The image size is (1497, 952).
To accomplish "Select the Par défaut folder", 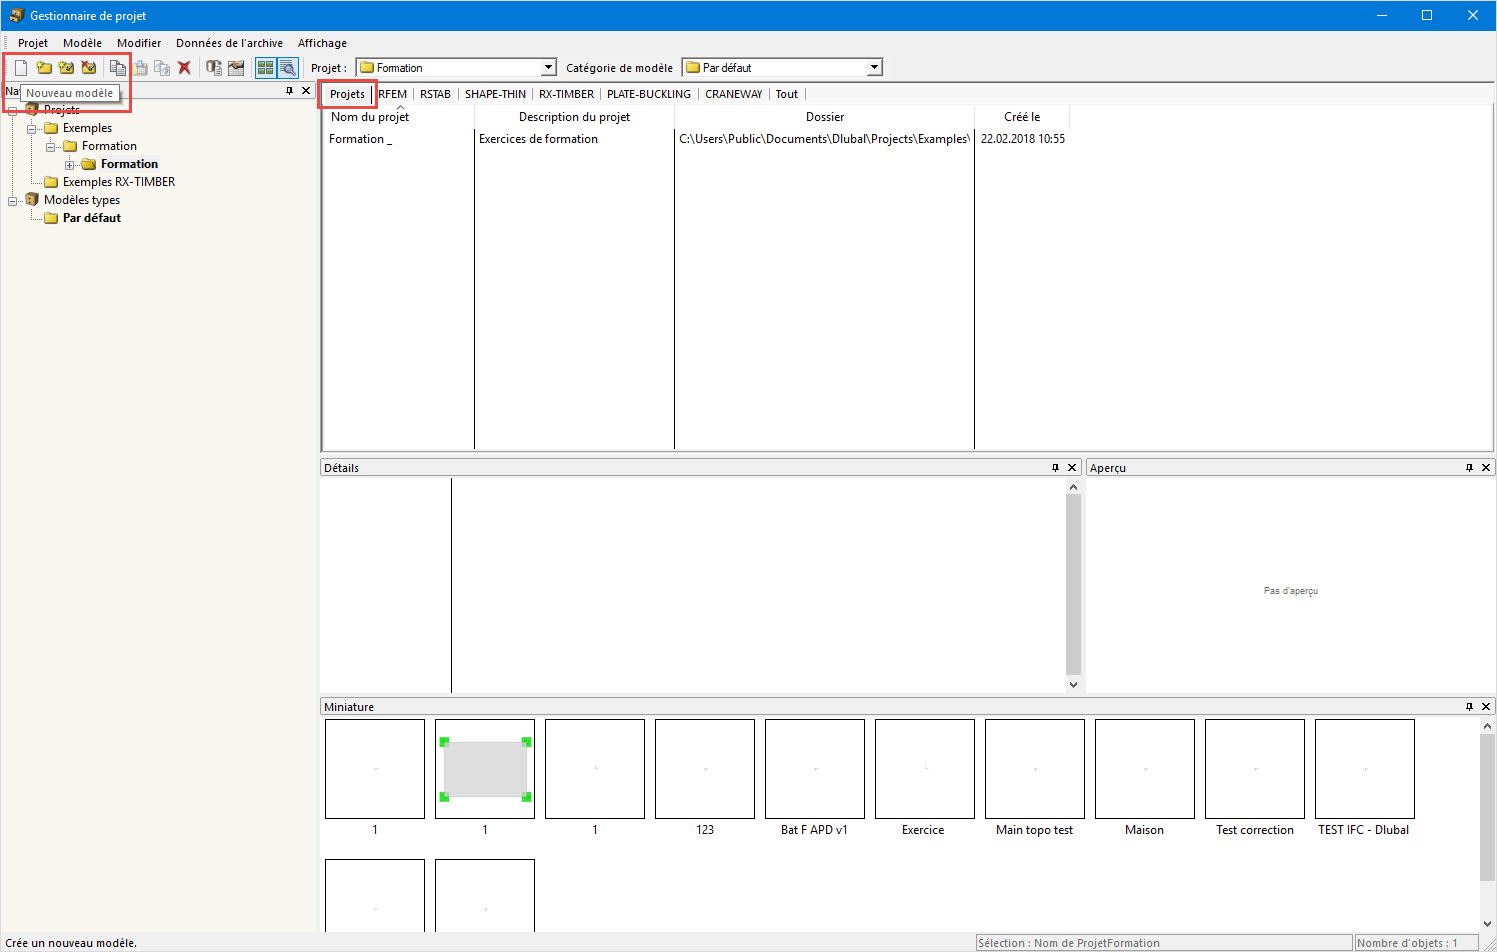I will click(91, 218).
